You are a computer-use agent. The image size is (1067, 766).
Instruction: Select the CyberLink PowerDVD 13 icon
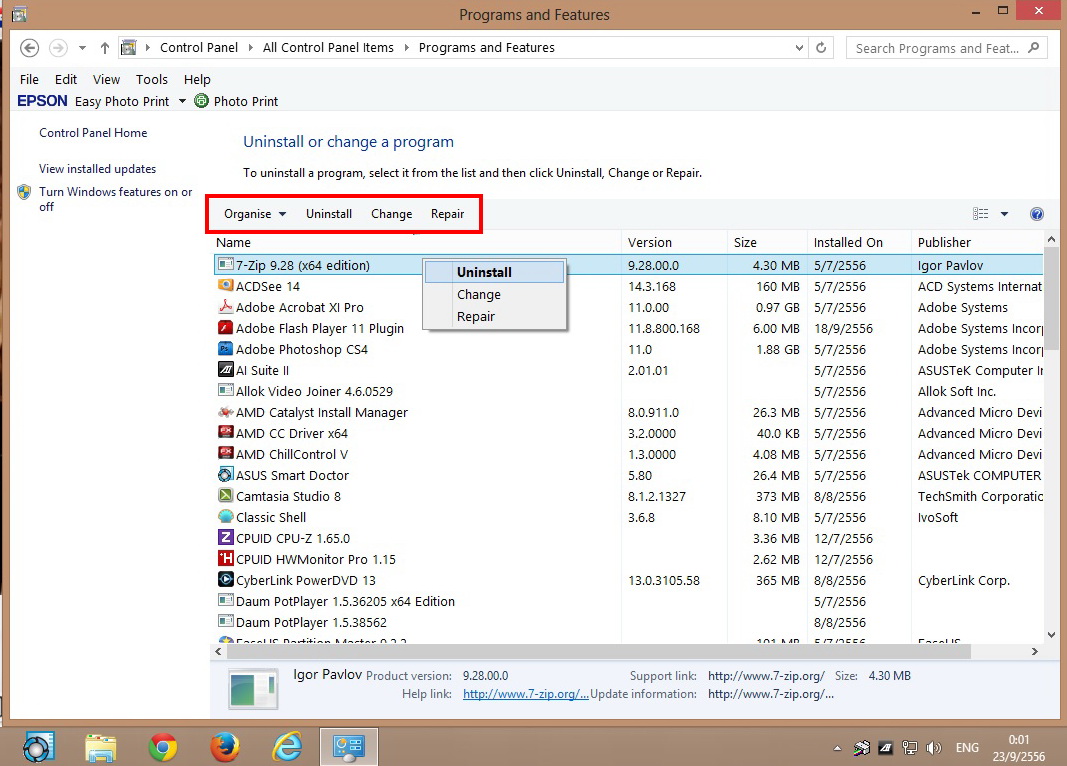pyautogui.click(x=225, y=580)
